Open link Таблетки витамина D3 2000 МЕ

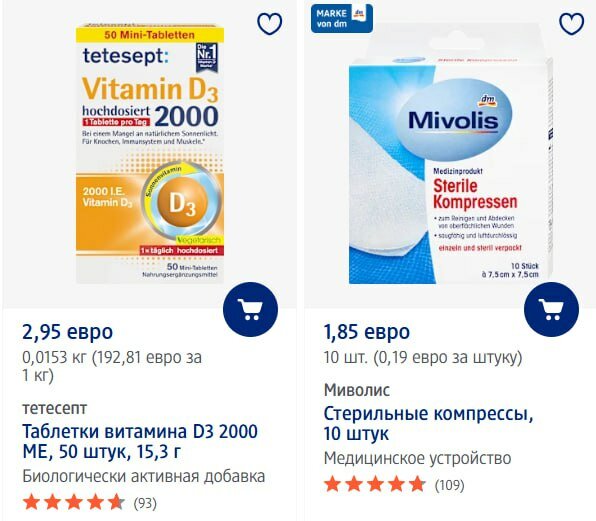140,442
